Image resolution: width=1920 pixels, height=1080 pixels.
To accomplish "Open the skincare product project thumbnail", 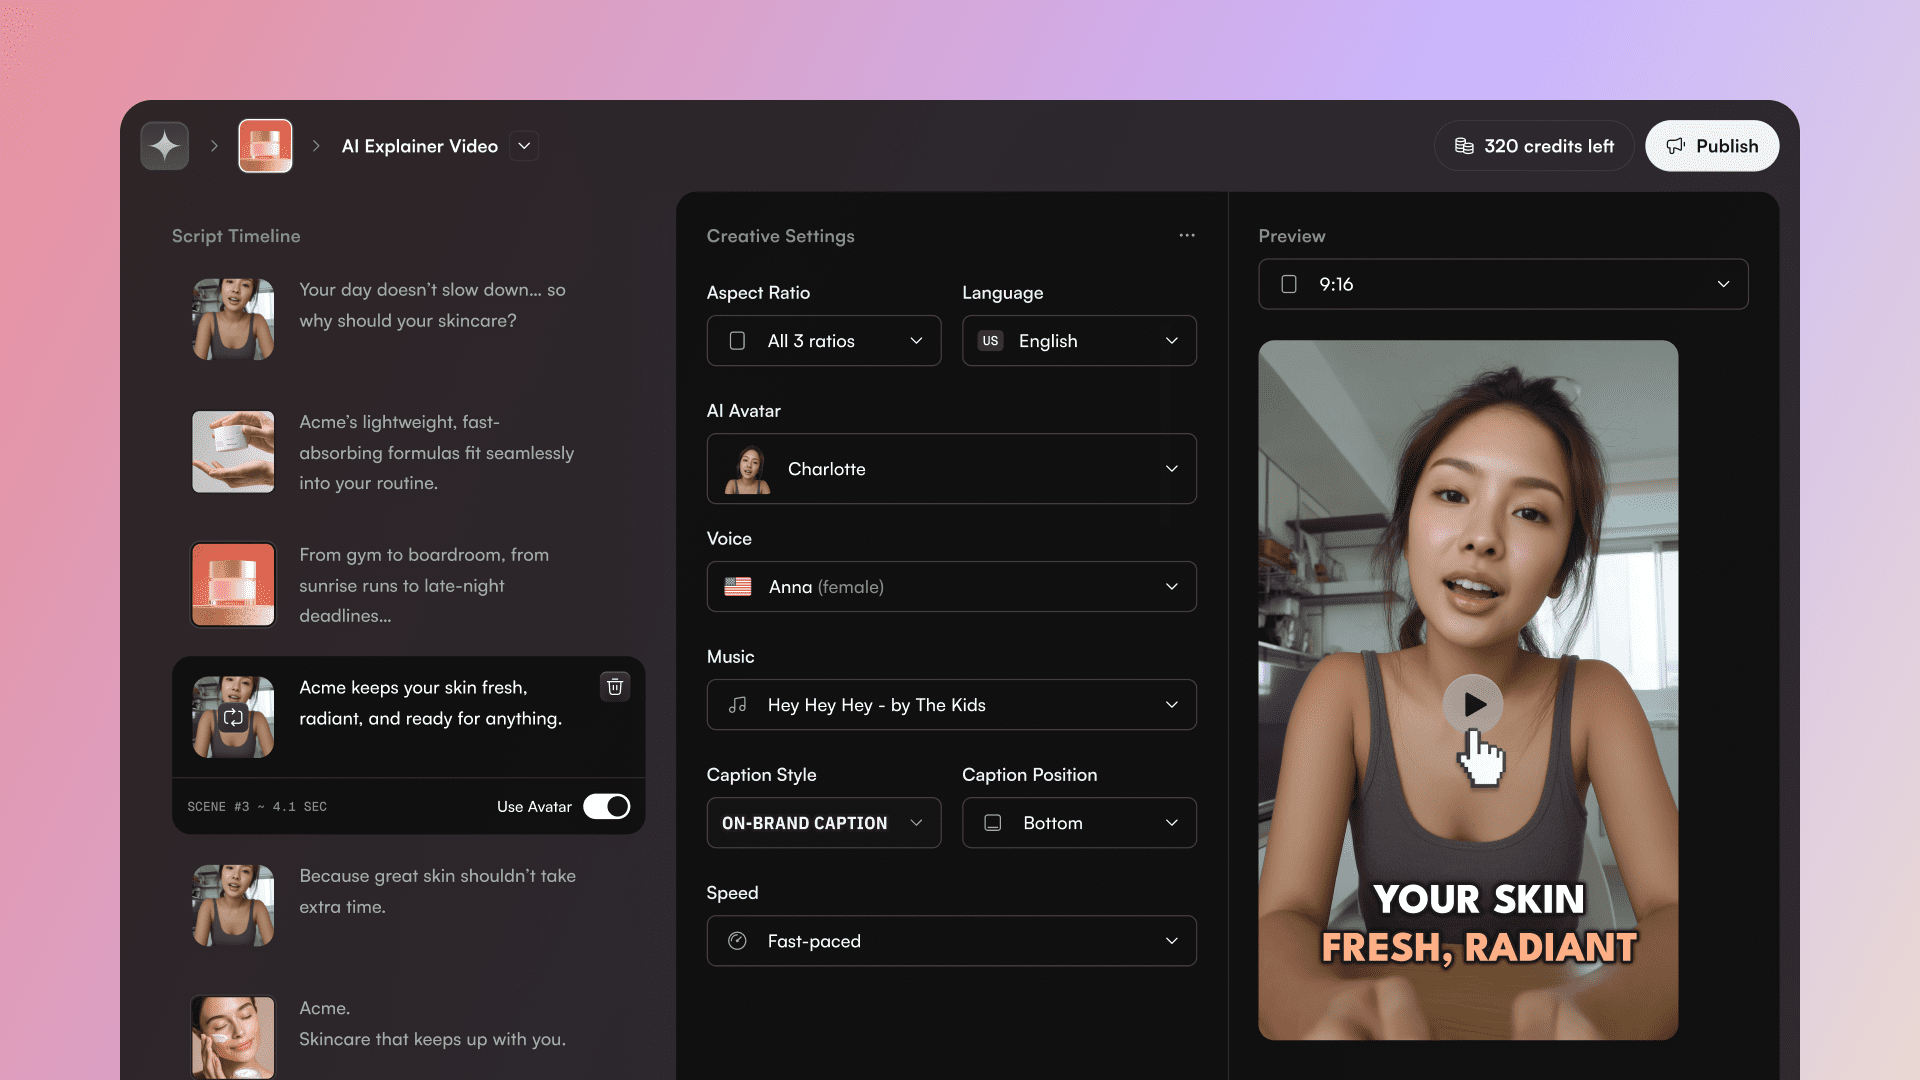I will (265, 146).
